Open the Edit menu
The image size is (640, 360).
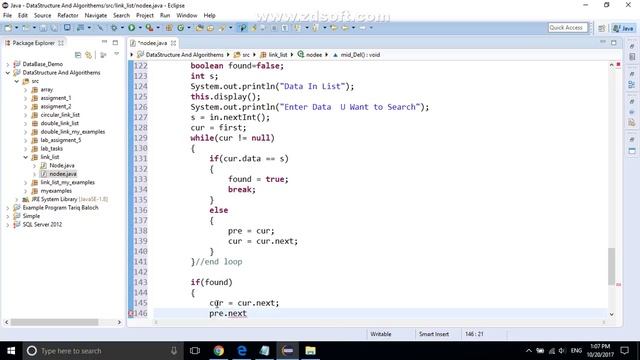[23, 16]
